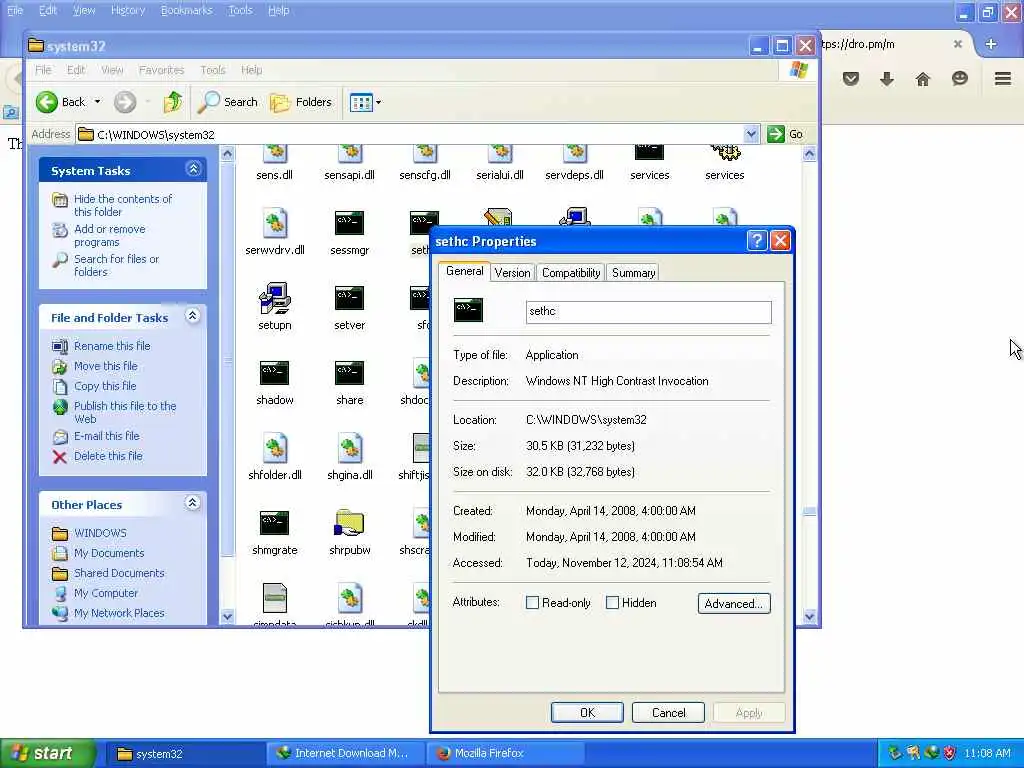Click OK in sethc Properties
This screenshot has height=768, width=1024.
pos(587,712)
